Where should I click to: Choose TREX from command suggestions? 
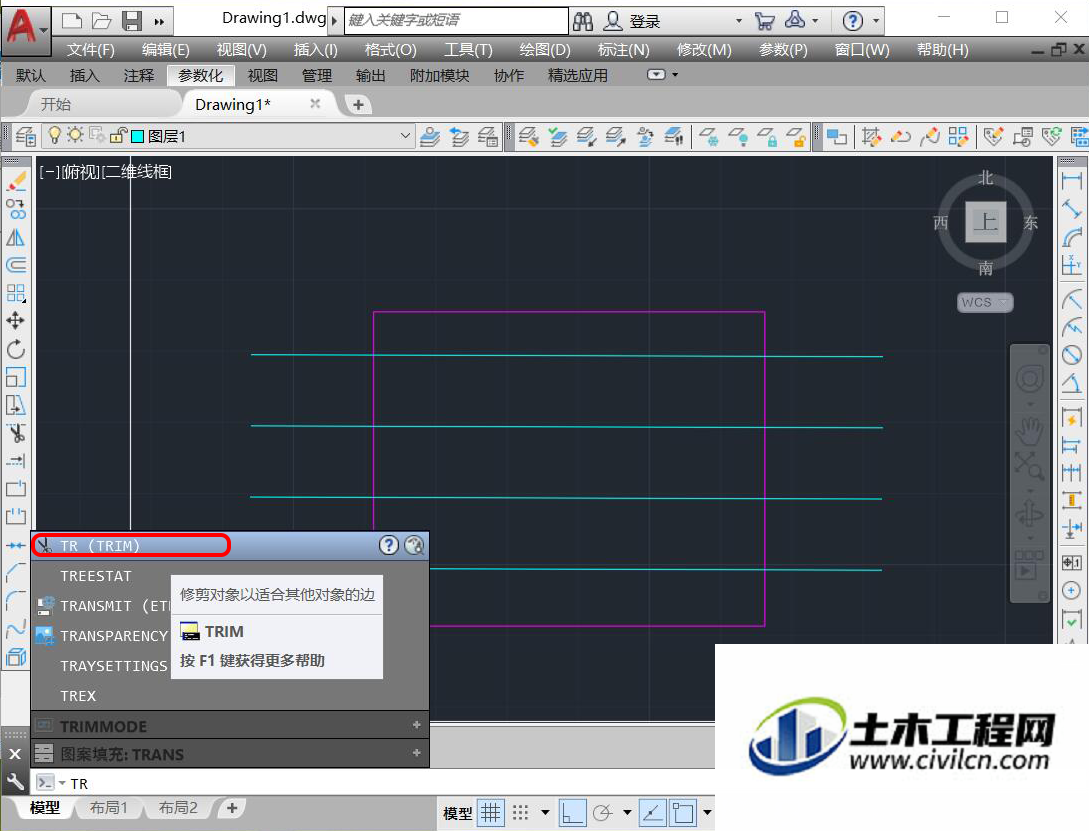click(x=78, y=695)
